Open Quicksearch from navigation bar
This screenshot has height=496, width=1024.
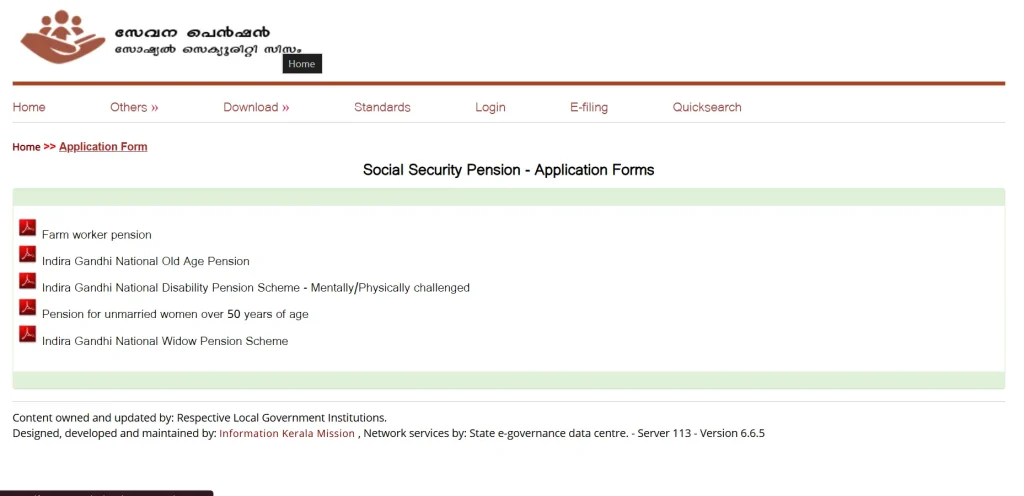click(707, 107)
